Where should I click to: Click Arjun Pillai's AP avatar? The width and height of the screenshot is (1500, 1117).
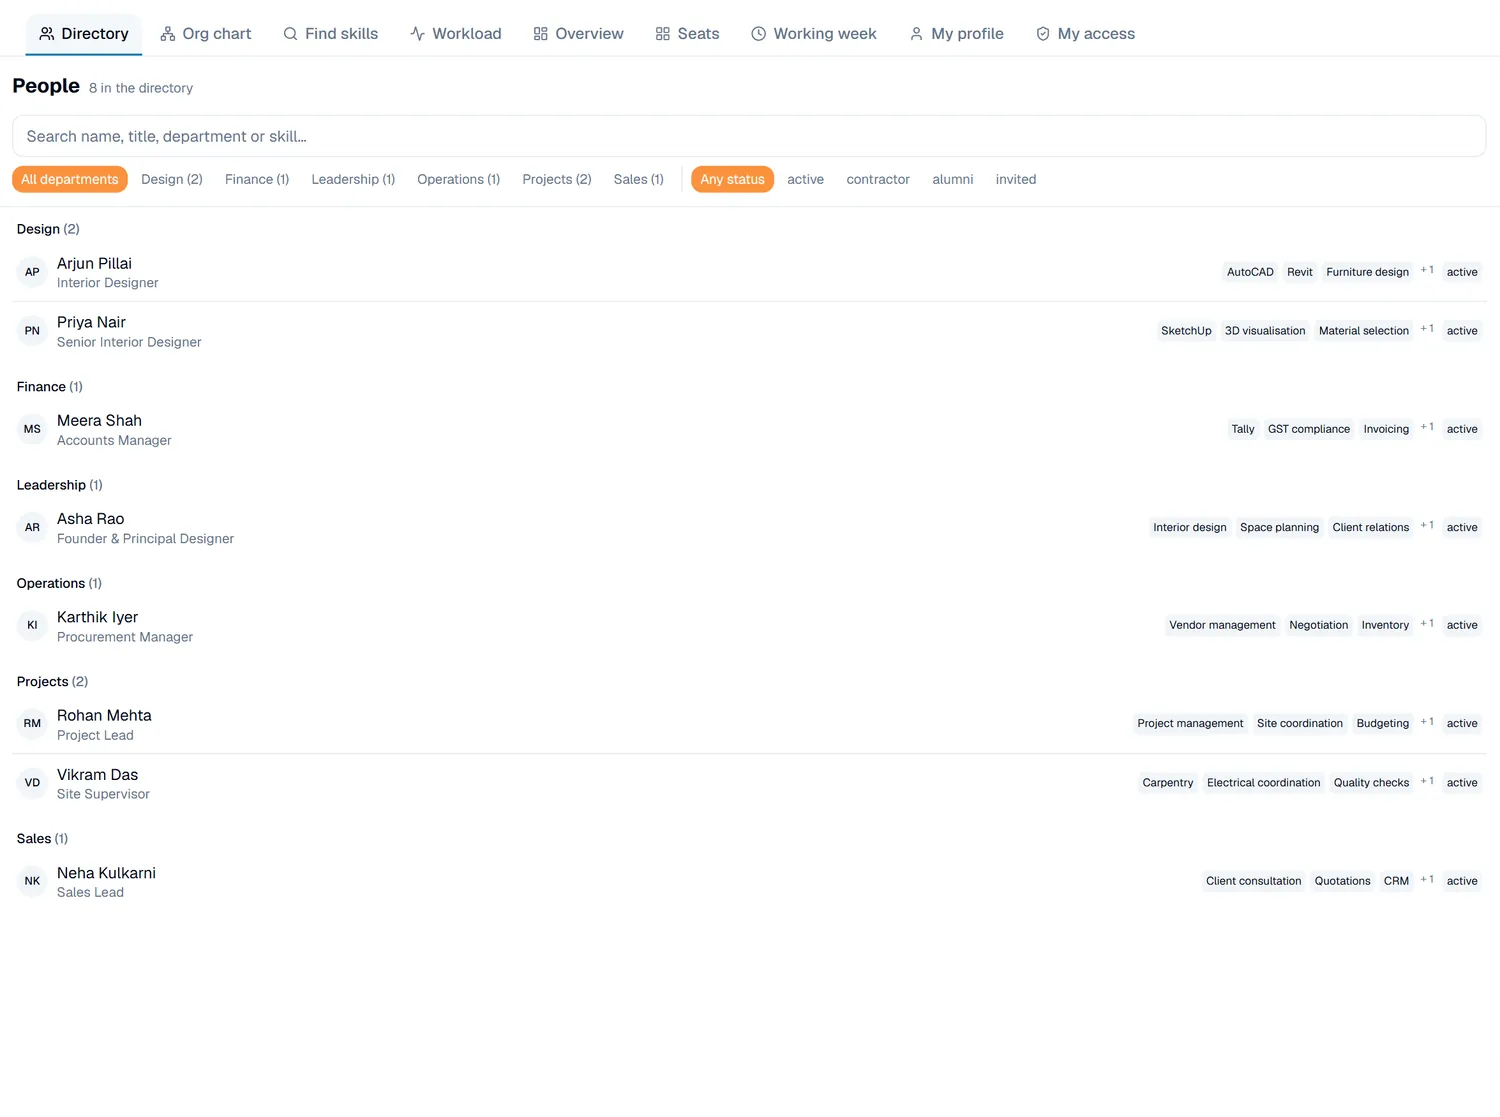(32, 272)
